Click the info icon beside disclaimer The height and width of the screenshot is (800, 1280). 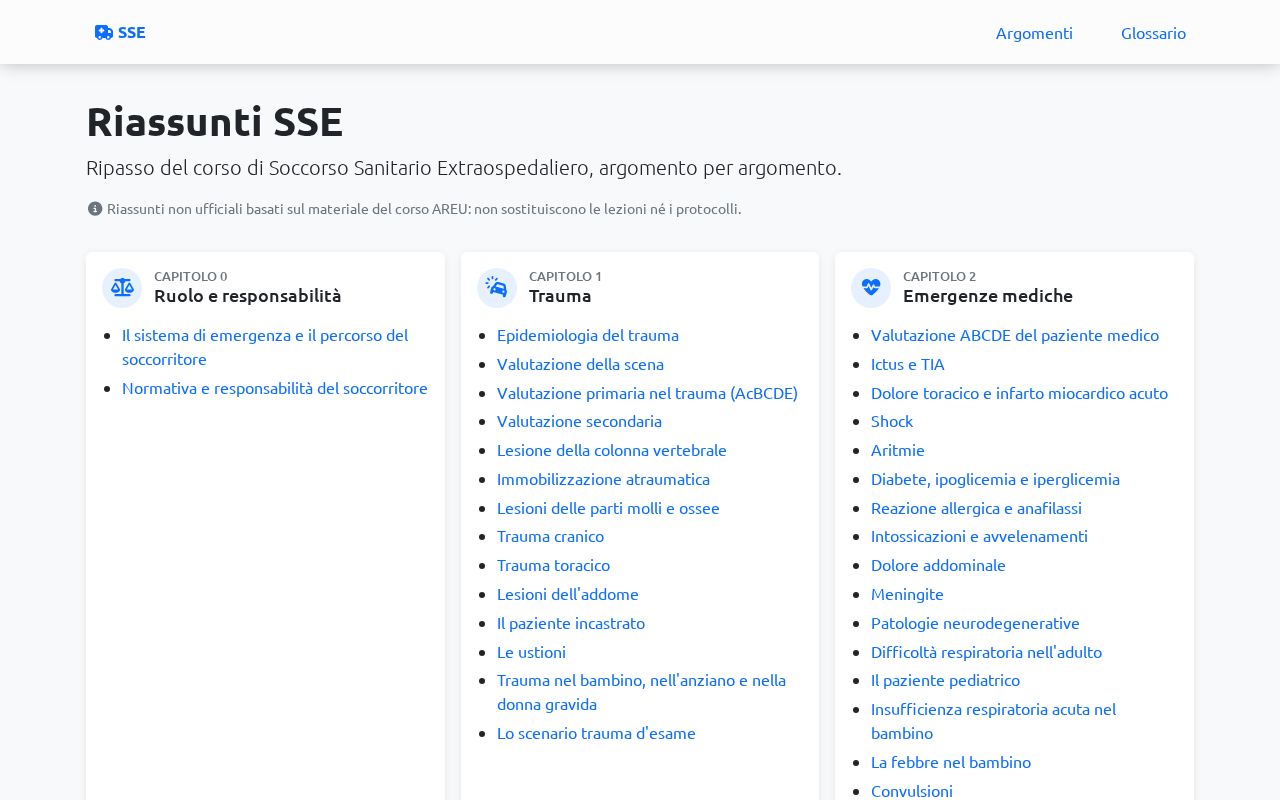click(95, 209)
